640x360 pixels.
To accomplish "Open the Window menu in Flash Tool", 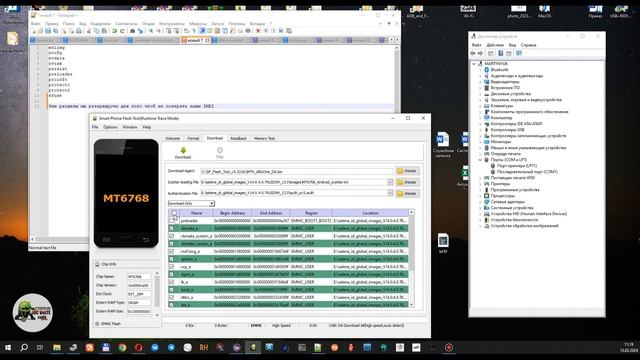I will [x=130, y=127].
